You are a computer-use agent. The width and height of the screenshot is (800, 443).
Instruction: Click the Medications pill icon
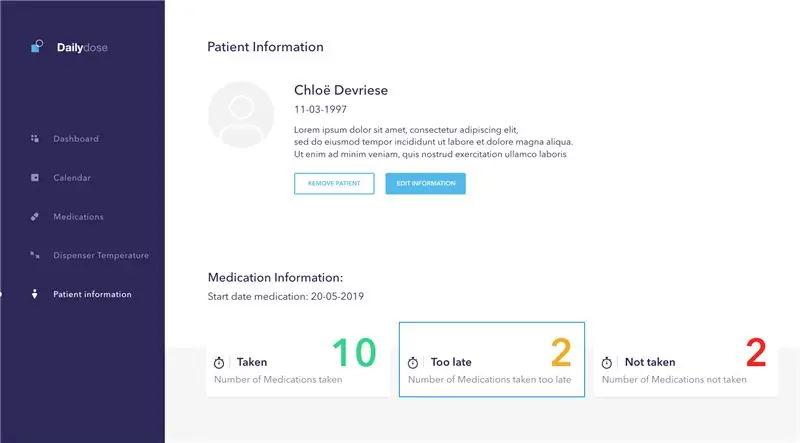35,216
